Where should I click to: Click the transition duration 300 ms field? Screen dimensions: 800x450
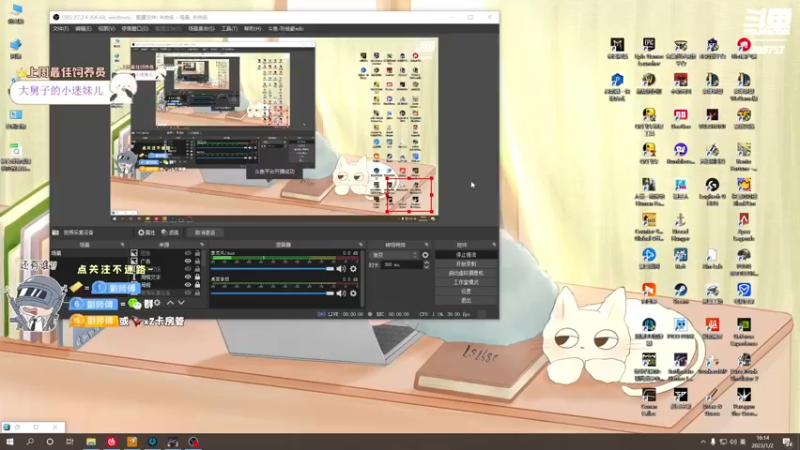pos(402,265)
